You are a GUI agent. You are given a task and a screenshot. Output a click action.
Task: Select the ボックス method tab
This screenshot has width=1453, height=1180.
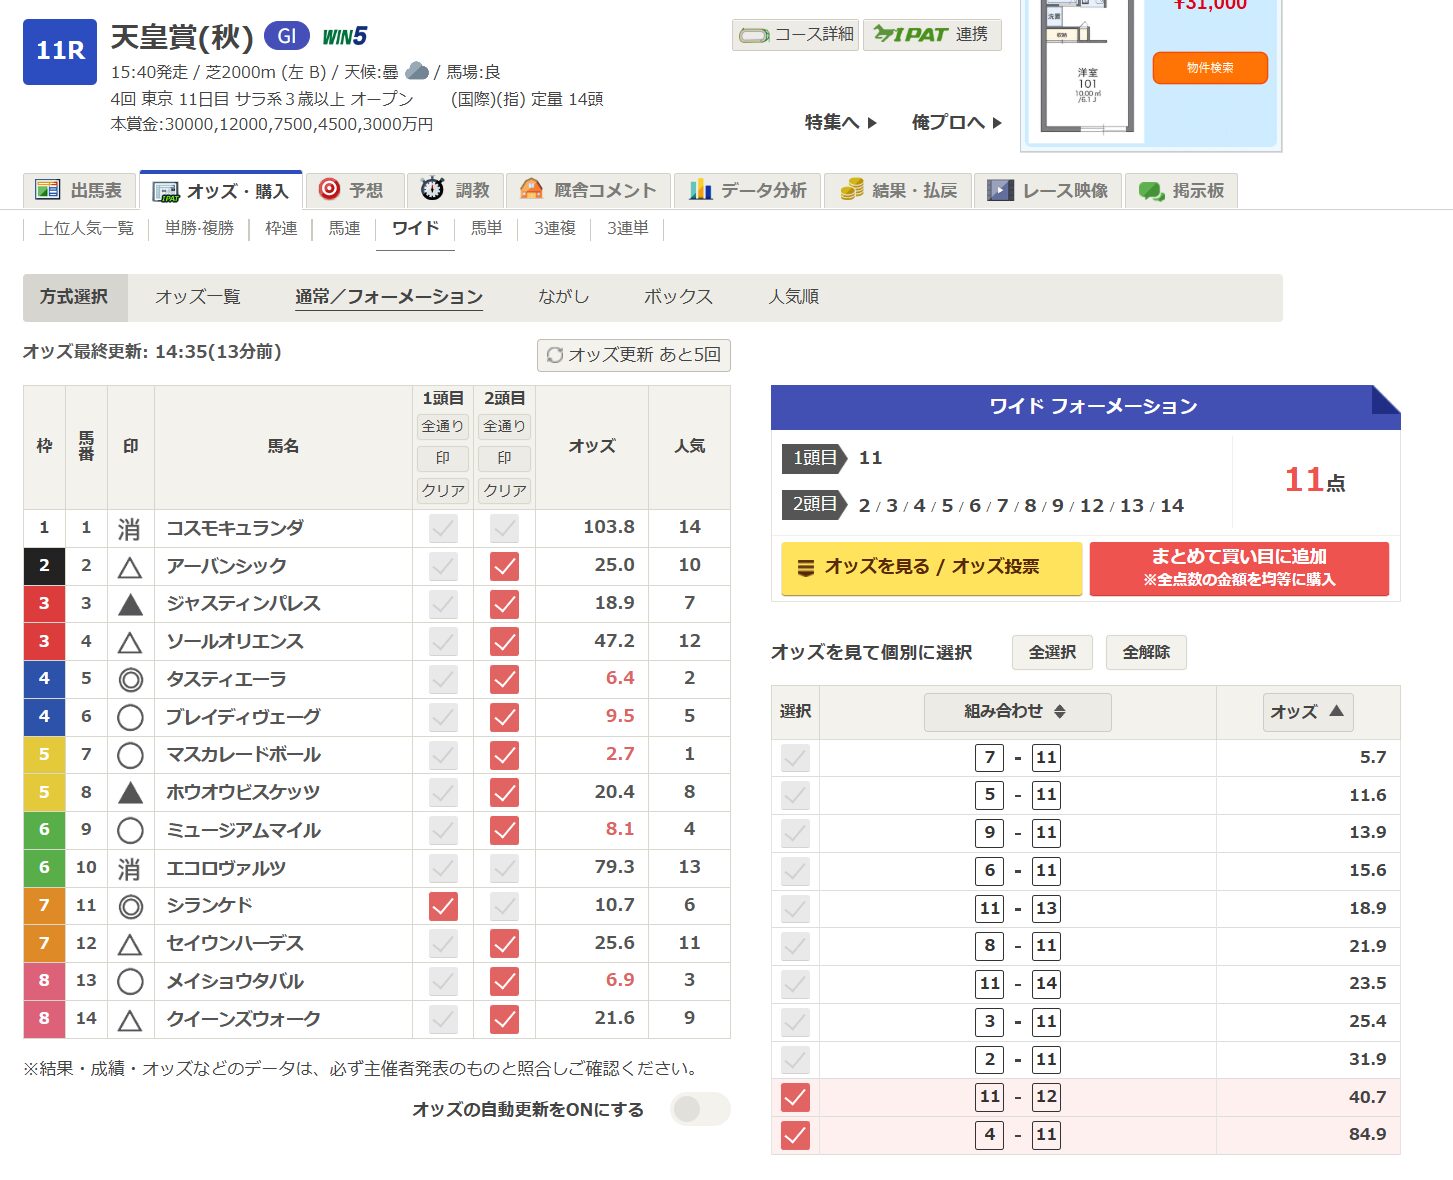678,297
